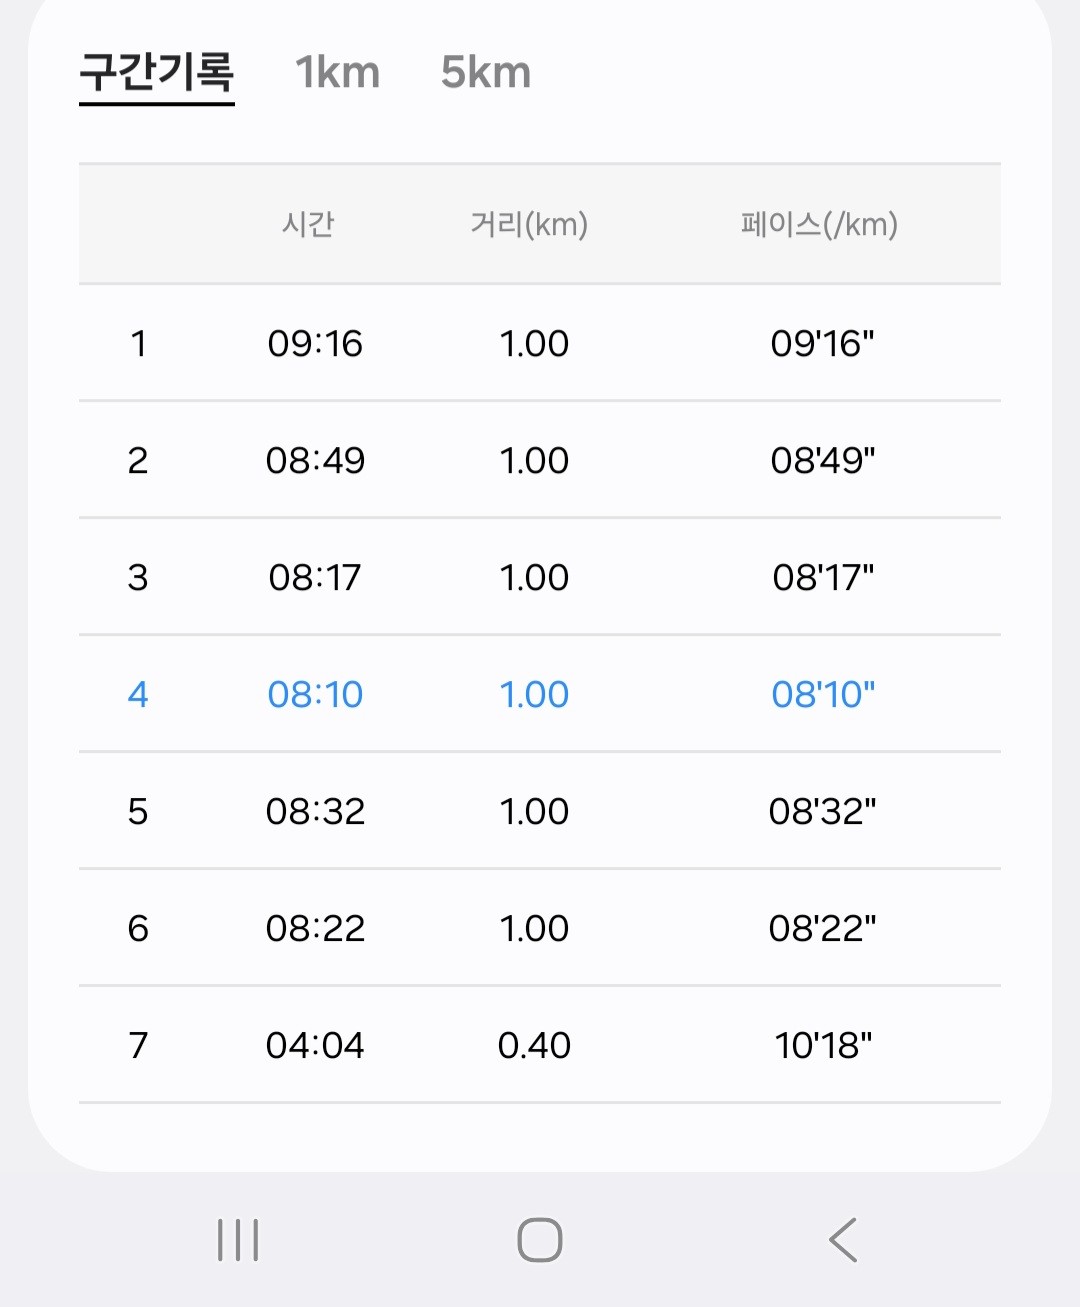The height and width of the screenshot is (1307, 1080).
Task: Select lap 1 row number
Action: [x=138, y=344]
